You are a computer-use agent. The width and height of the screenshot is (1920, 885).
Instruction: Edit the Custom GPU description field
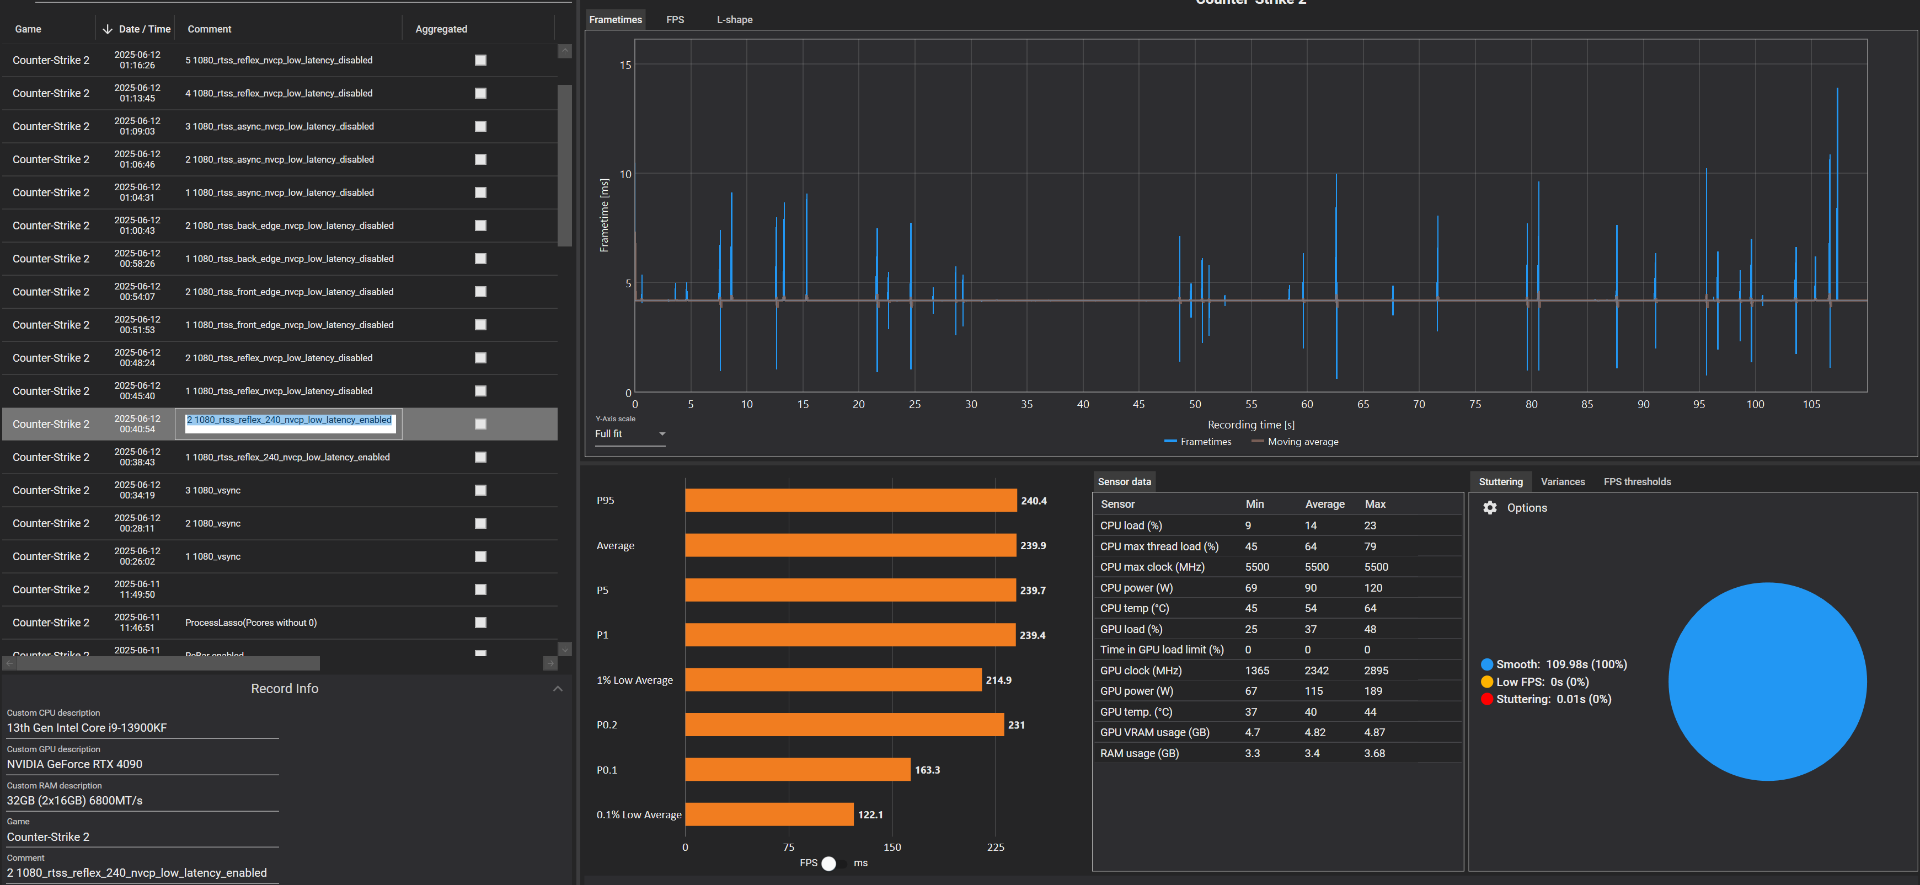pyautogui.click(x=142, y=764)
